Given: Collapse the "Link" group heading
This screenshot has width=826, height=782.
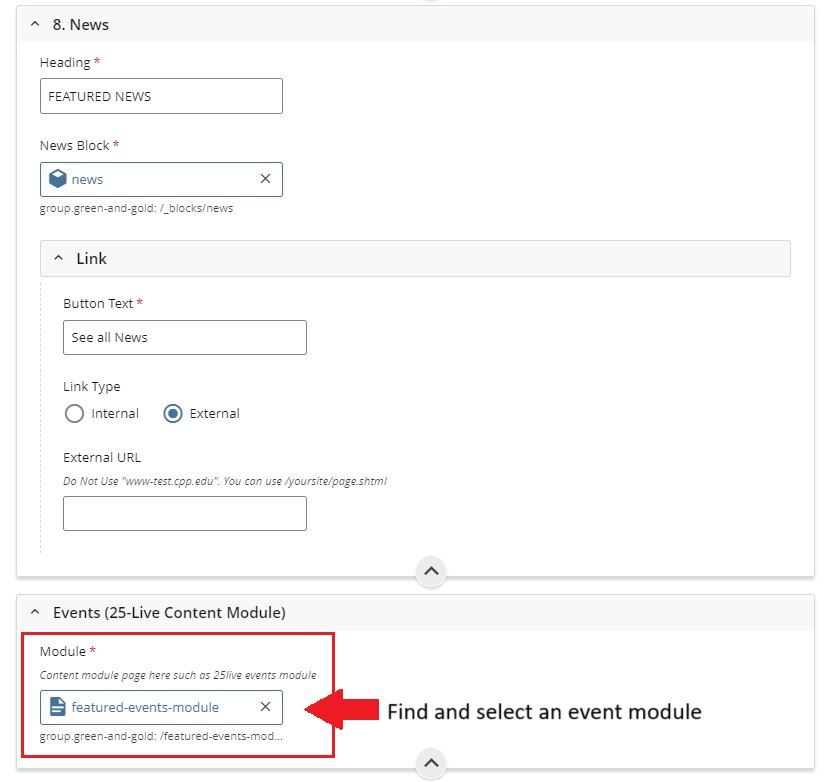Looking at the screenshot, I should coord(92,258).
